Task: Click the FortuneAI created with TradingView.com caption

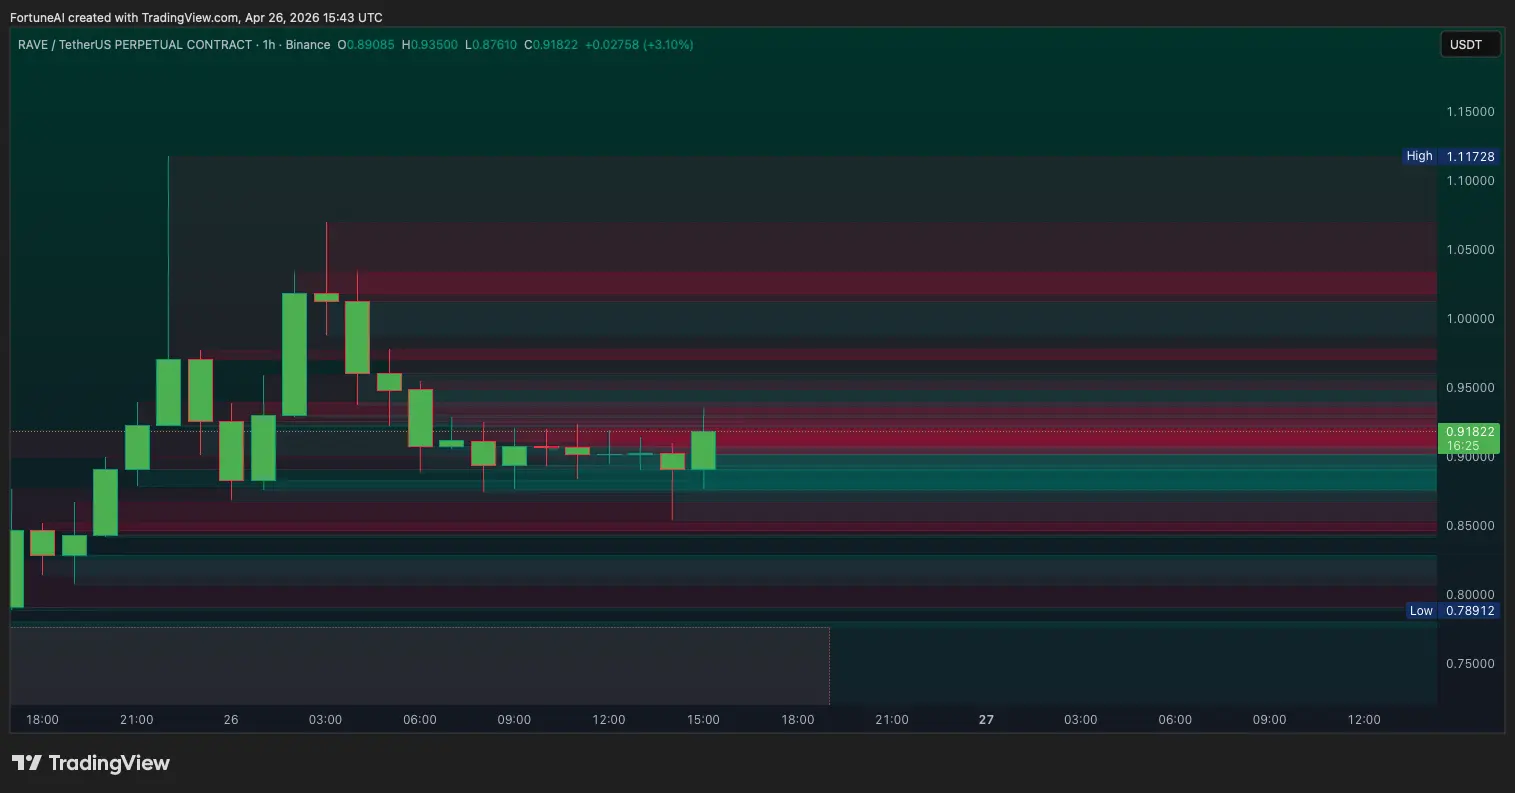Action: (196, 18)
